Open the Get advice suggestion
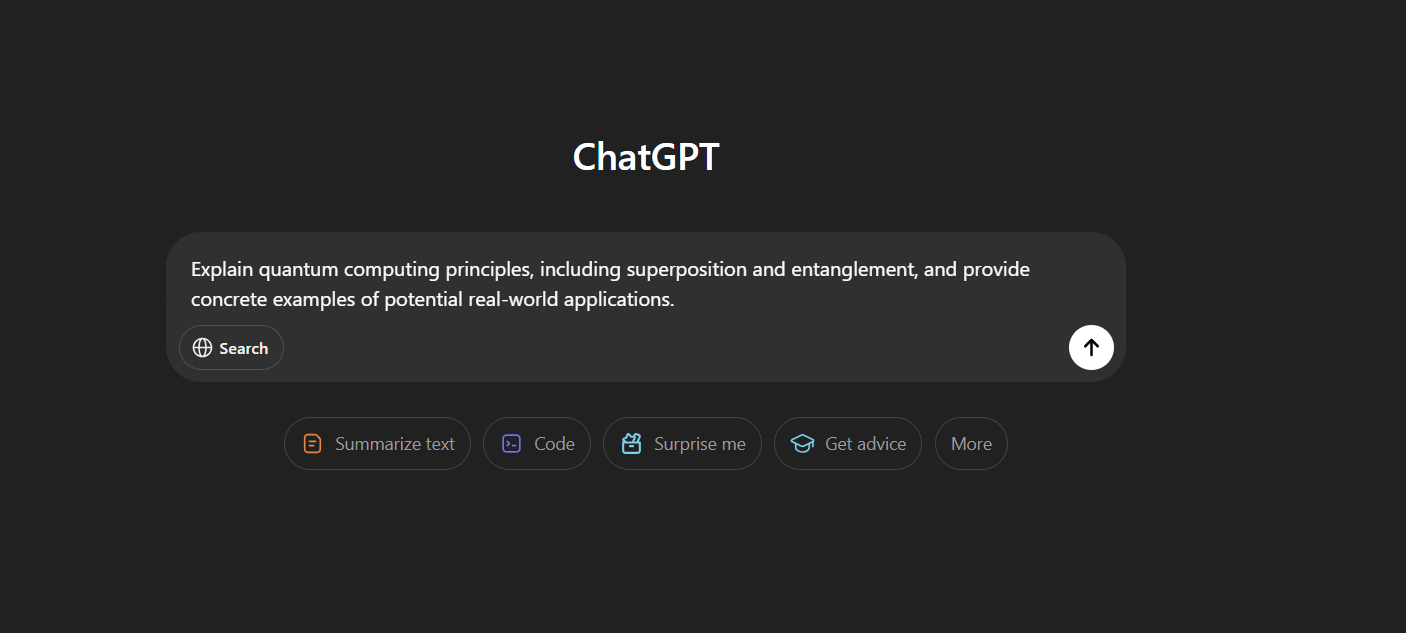This screenshot has height=633, width=1406. tap(848, 444)
